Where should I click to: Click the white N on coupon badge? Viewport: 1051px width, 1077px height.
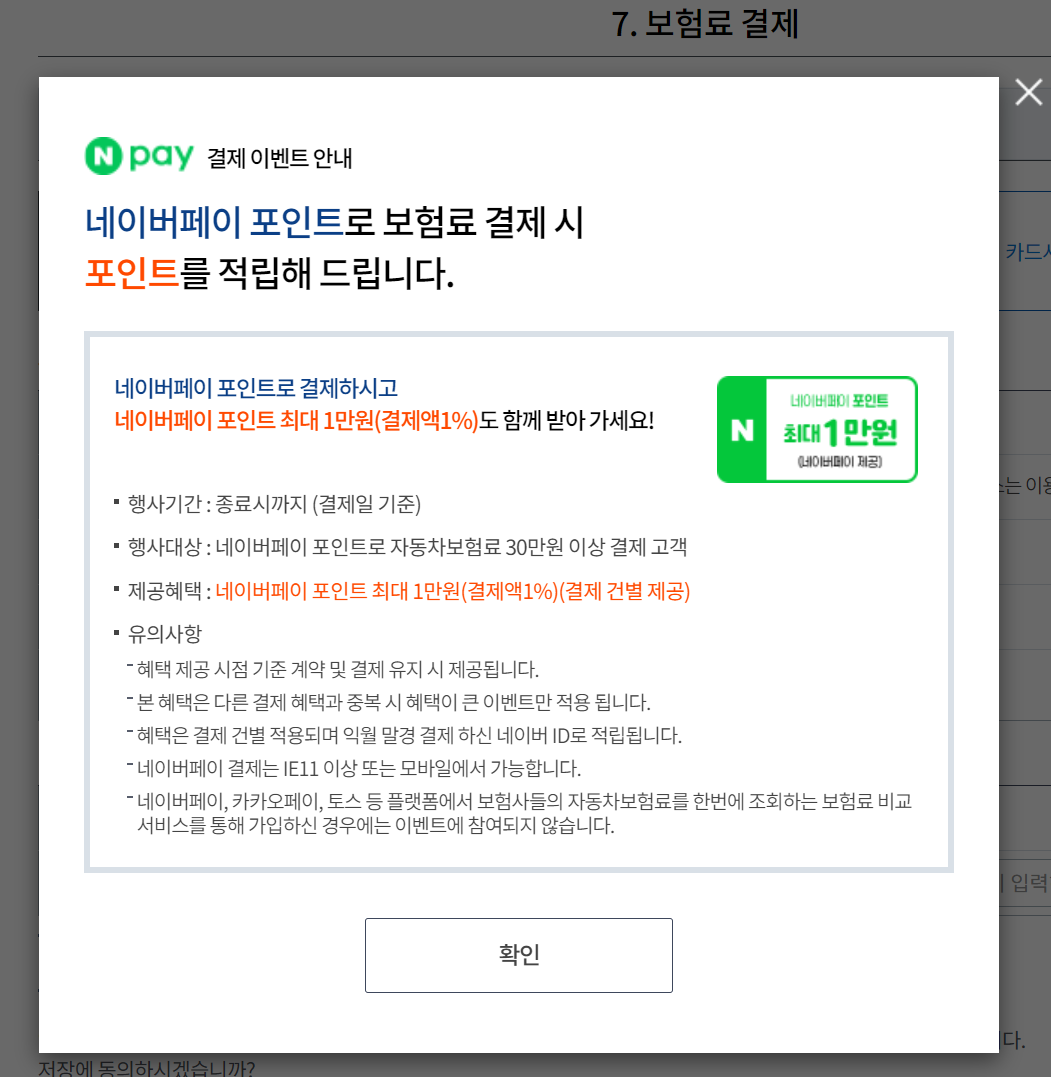[x=742, y=430]
